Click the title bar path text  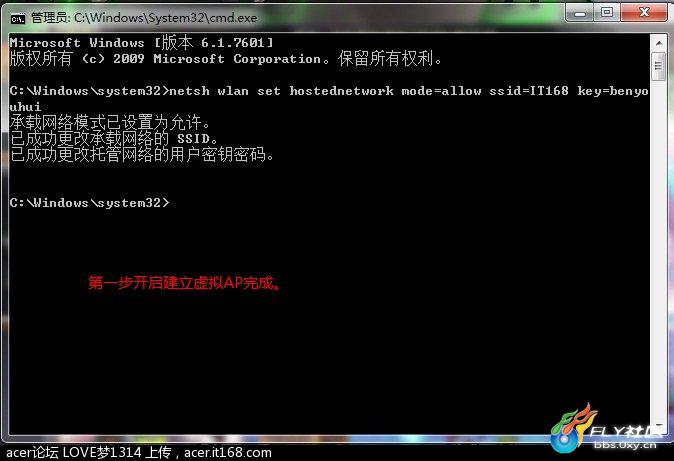[x=165, y=18]
